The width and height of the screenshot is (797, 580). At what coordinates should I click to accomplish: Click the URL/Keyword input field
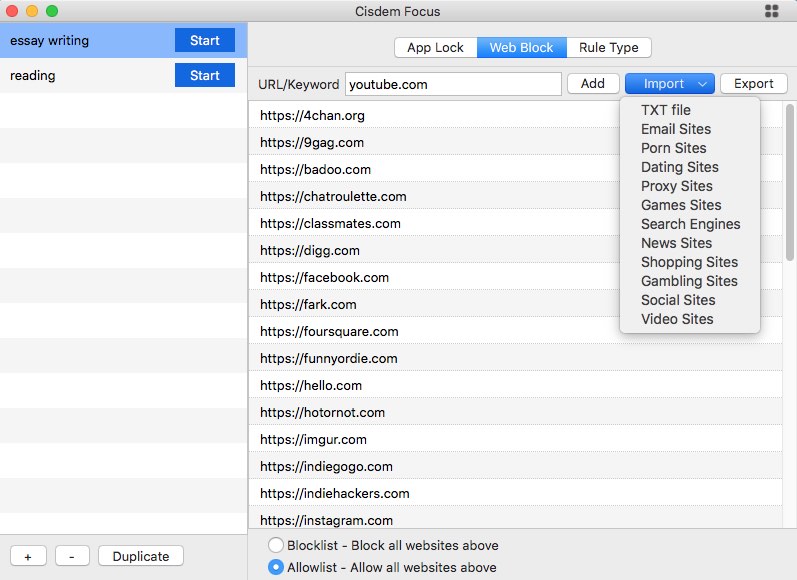(453, 84)
